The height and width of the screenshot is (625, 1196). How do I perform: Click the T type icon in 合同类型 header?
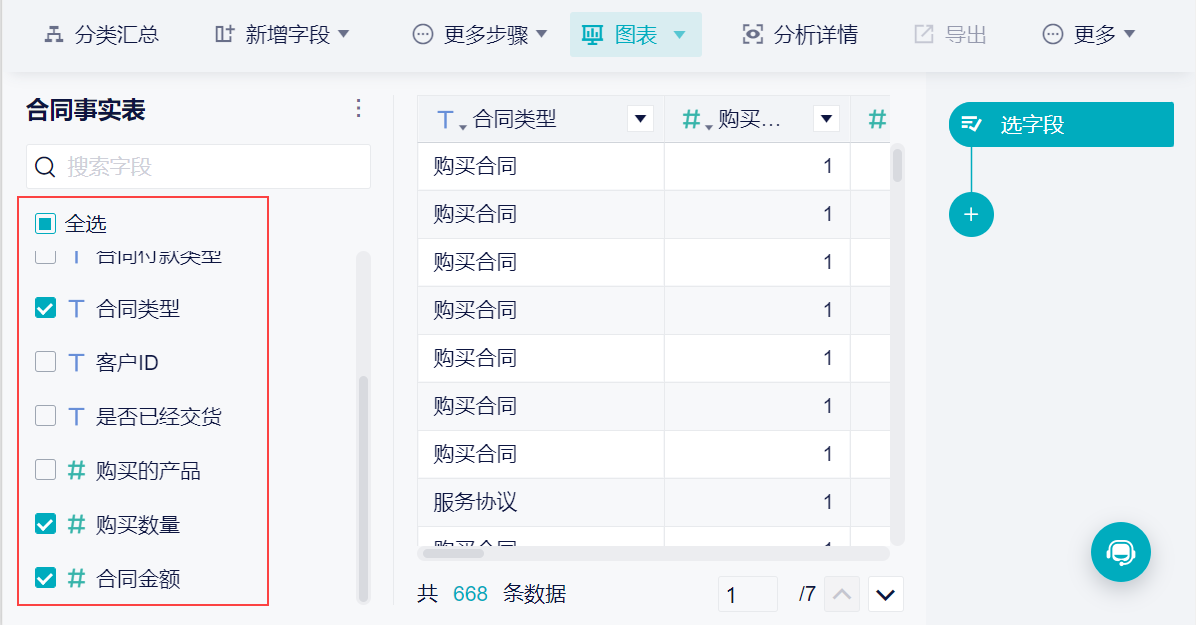point(446,120)
